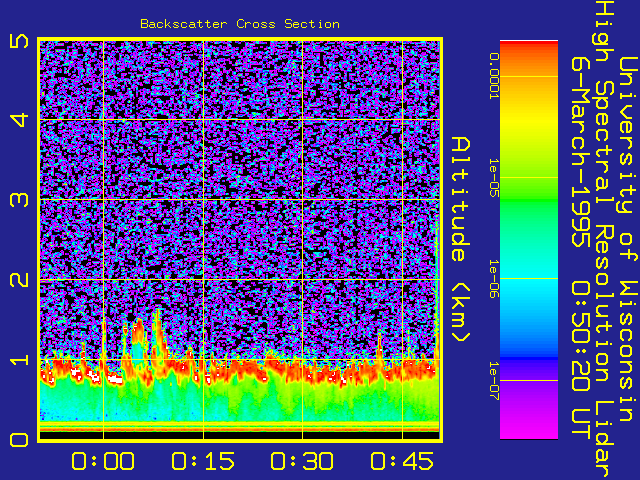The image size is (640, 480).
Task: Click the colorbar label '1e-05'
Action: coord(494,178)
